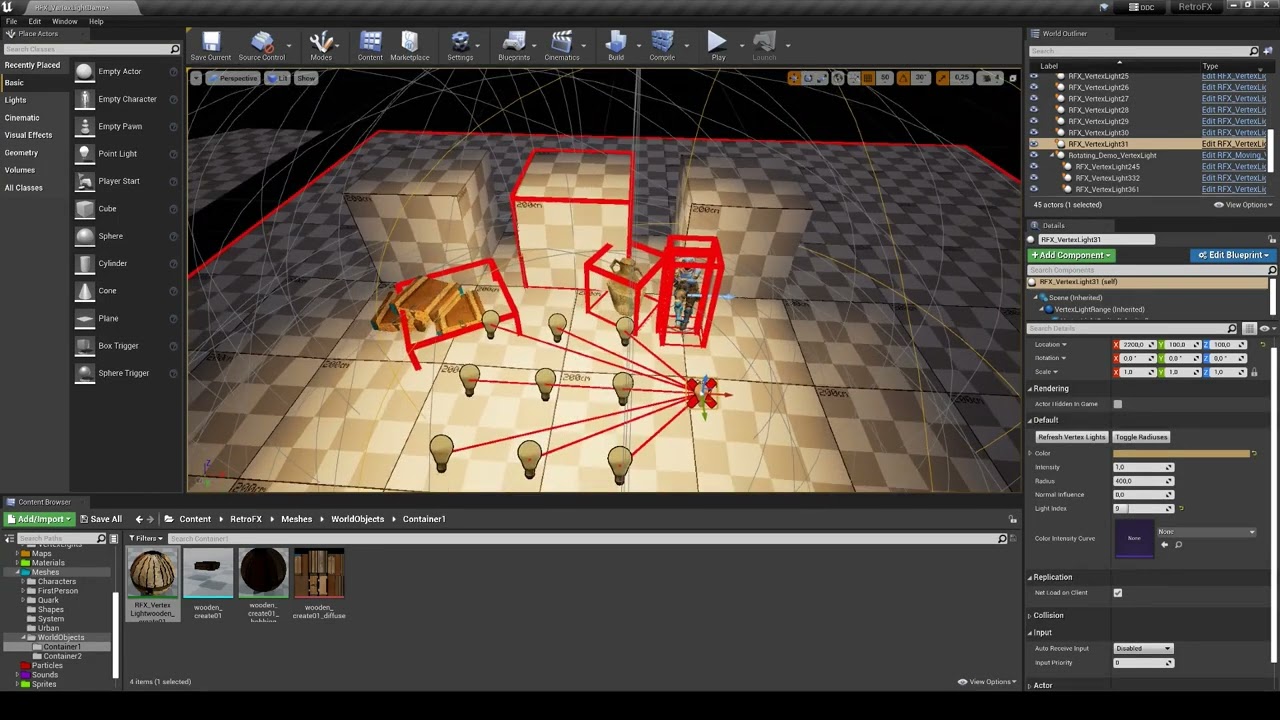Screen dimensions: 1280x720
Task: Open the File menu
Action: click(x=12, y=21)
